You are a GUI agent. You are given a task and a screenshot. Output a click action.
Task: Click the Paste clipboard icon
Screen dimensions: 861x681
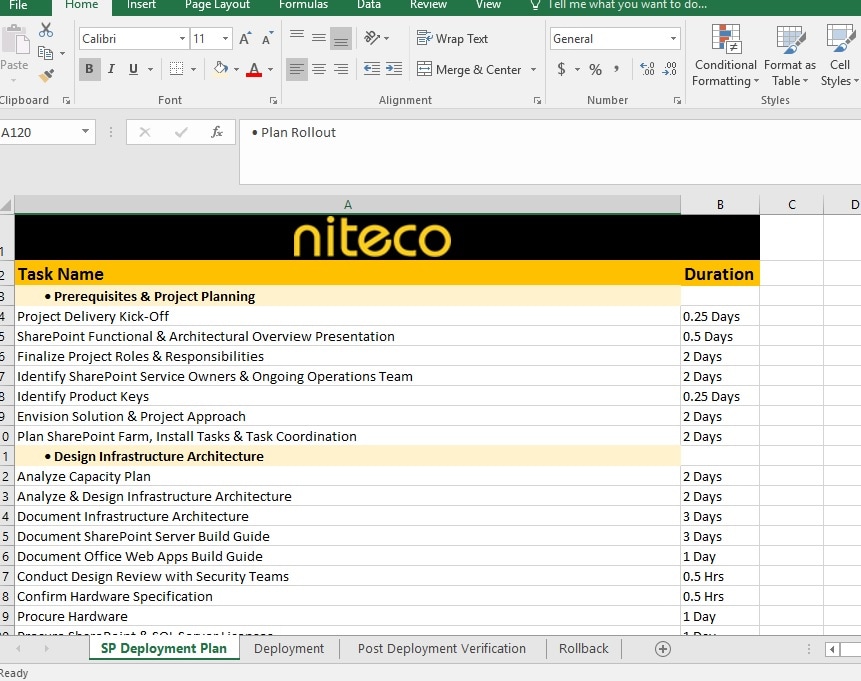pyautogui.click(x=15, y=41)
